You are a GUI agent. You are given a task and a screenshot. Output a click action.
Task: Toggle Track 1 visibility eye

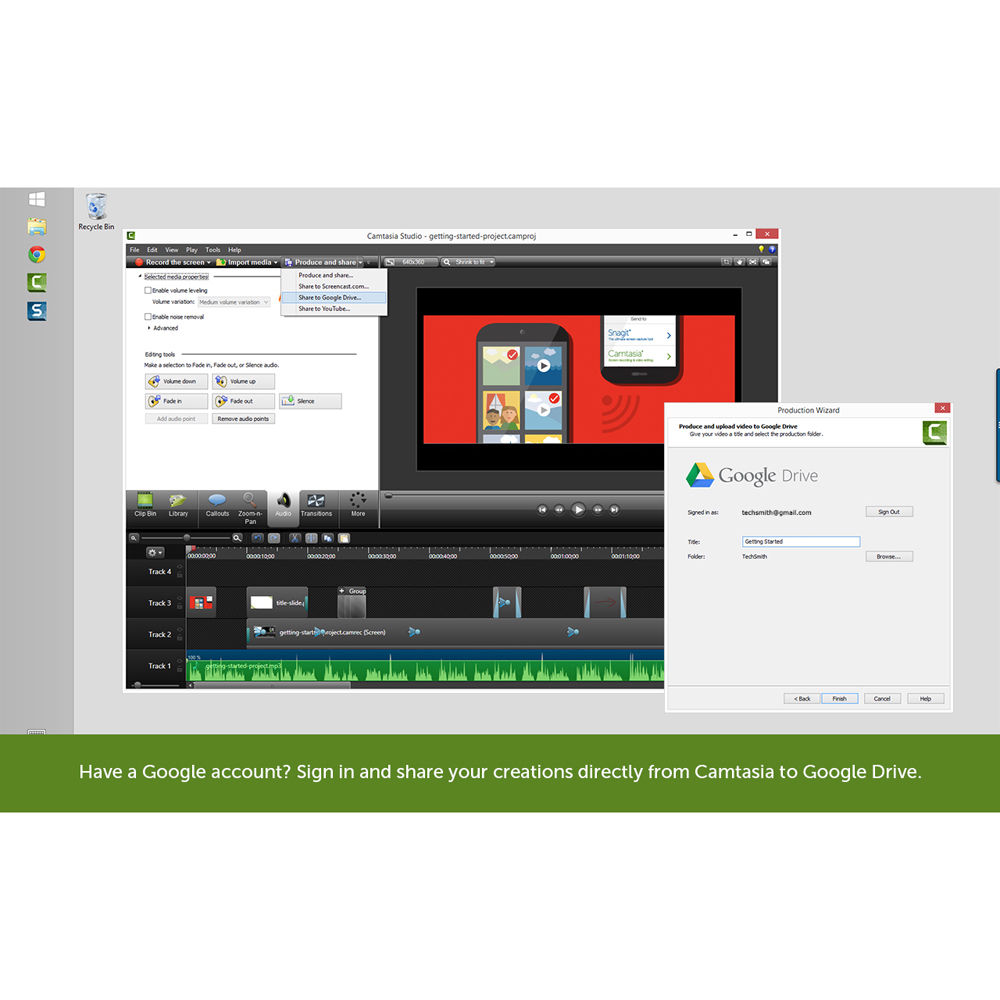pyautogui.click(x=180, y=661)
